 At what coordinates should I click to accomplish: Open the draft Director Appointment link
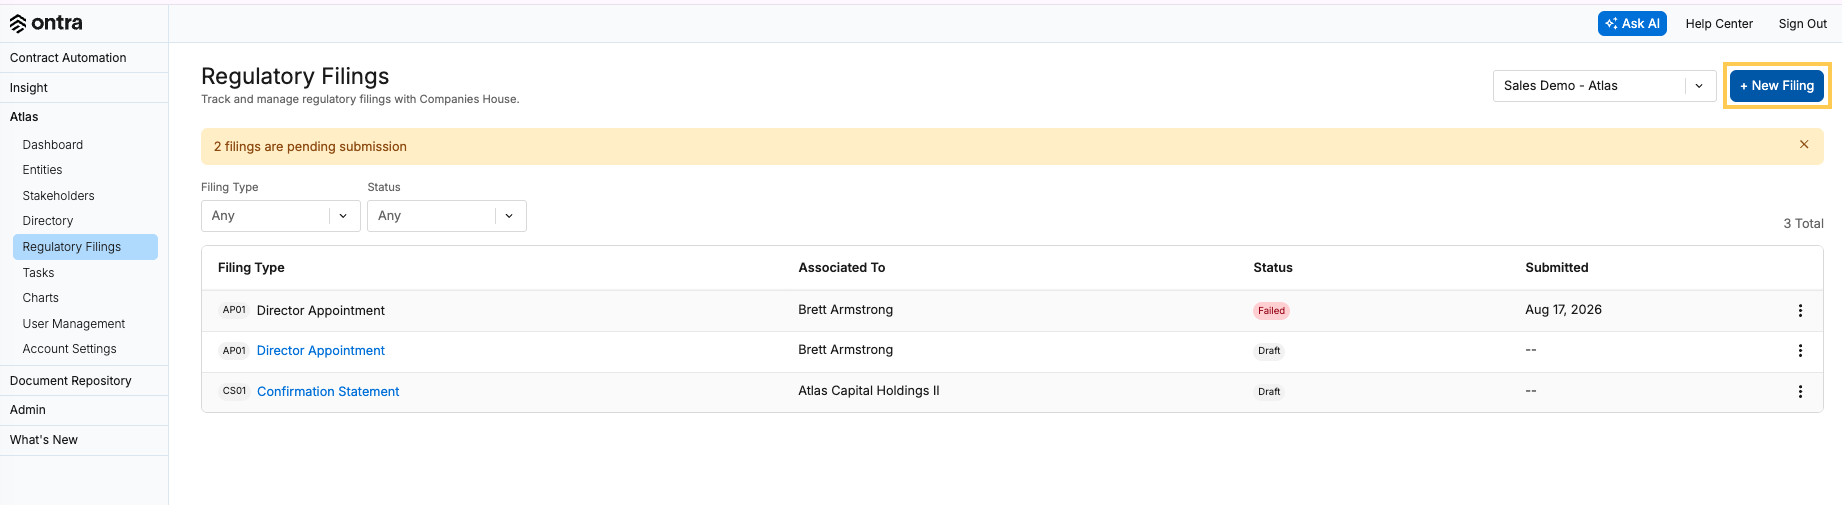click(x=320, y=351)
